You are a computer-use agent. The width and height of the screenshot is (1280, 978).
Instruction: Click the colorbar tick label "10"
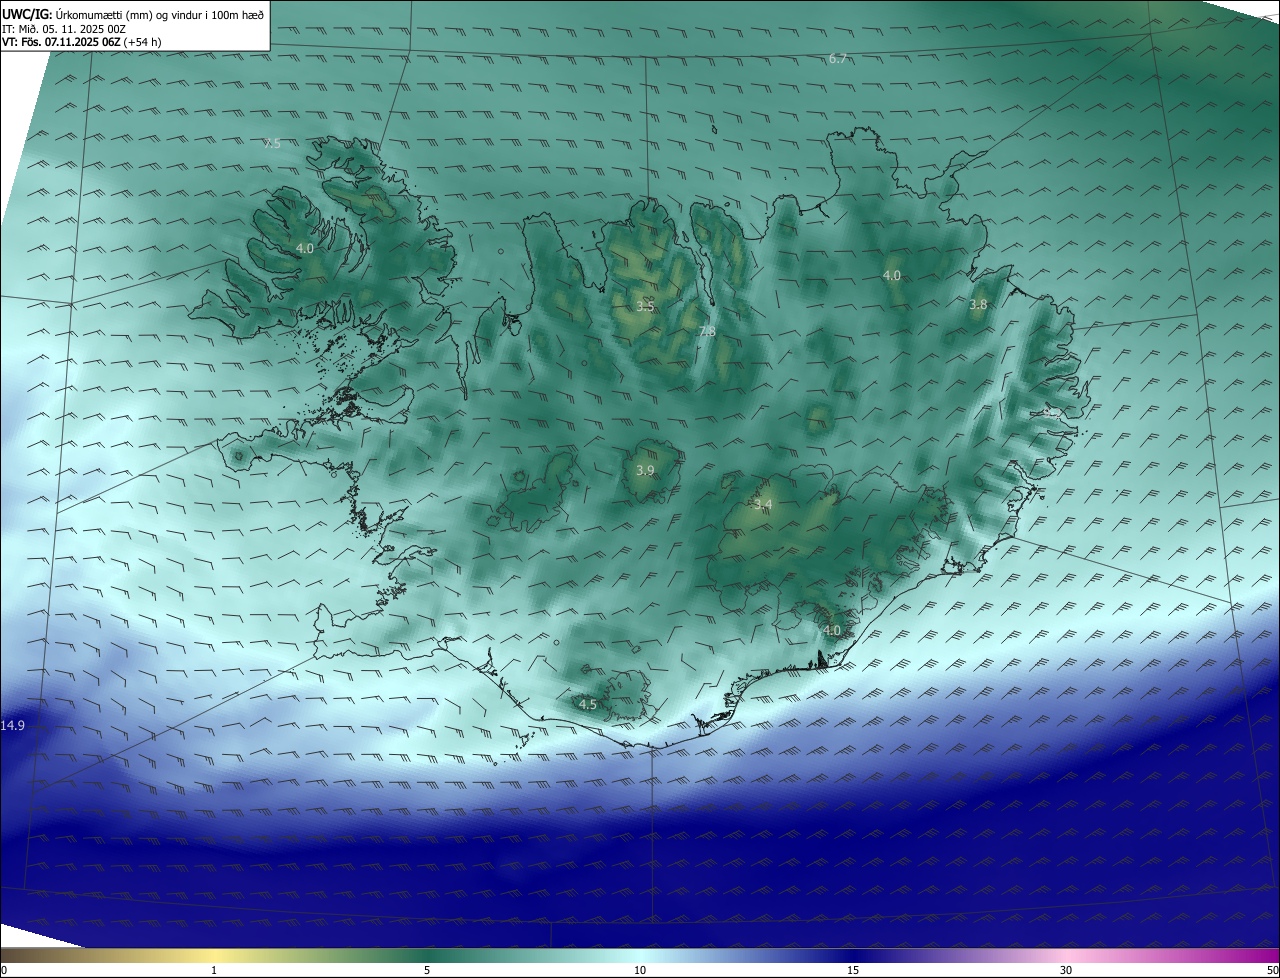(x=640, y=970)
